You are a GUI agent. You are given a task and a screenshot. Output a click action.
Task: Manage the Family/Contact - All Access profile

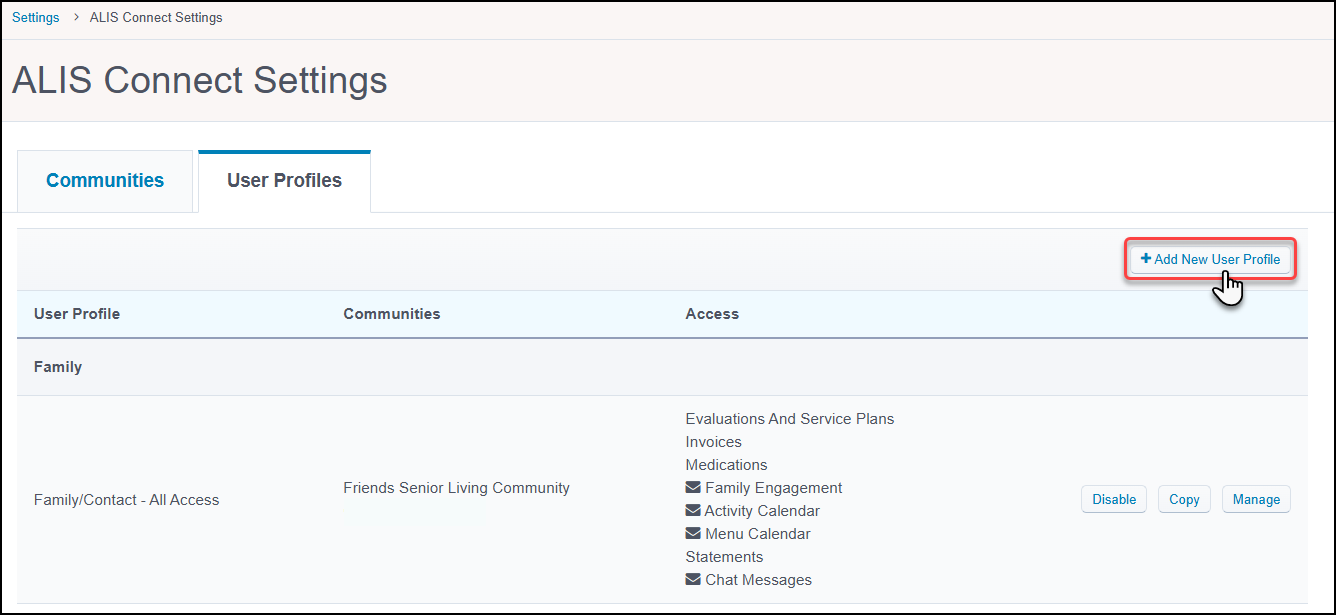(1256, 499)
